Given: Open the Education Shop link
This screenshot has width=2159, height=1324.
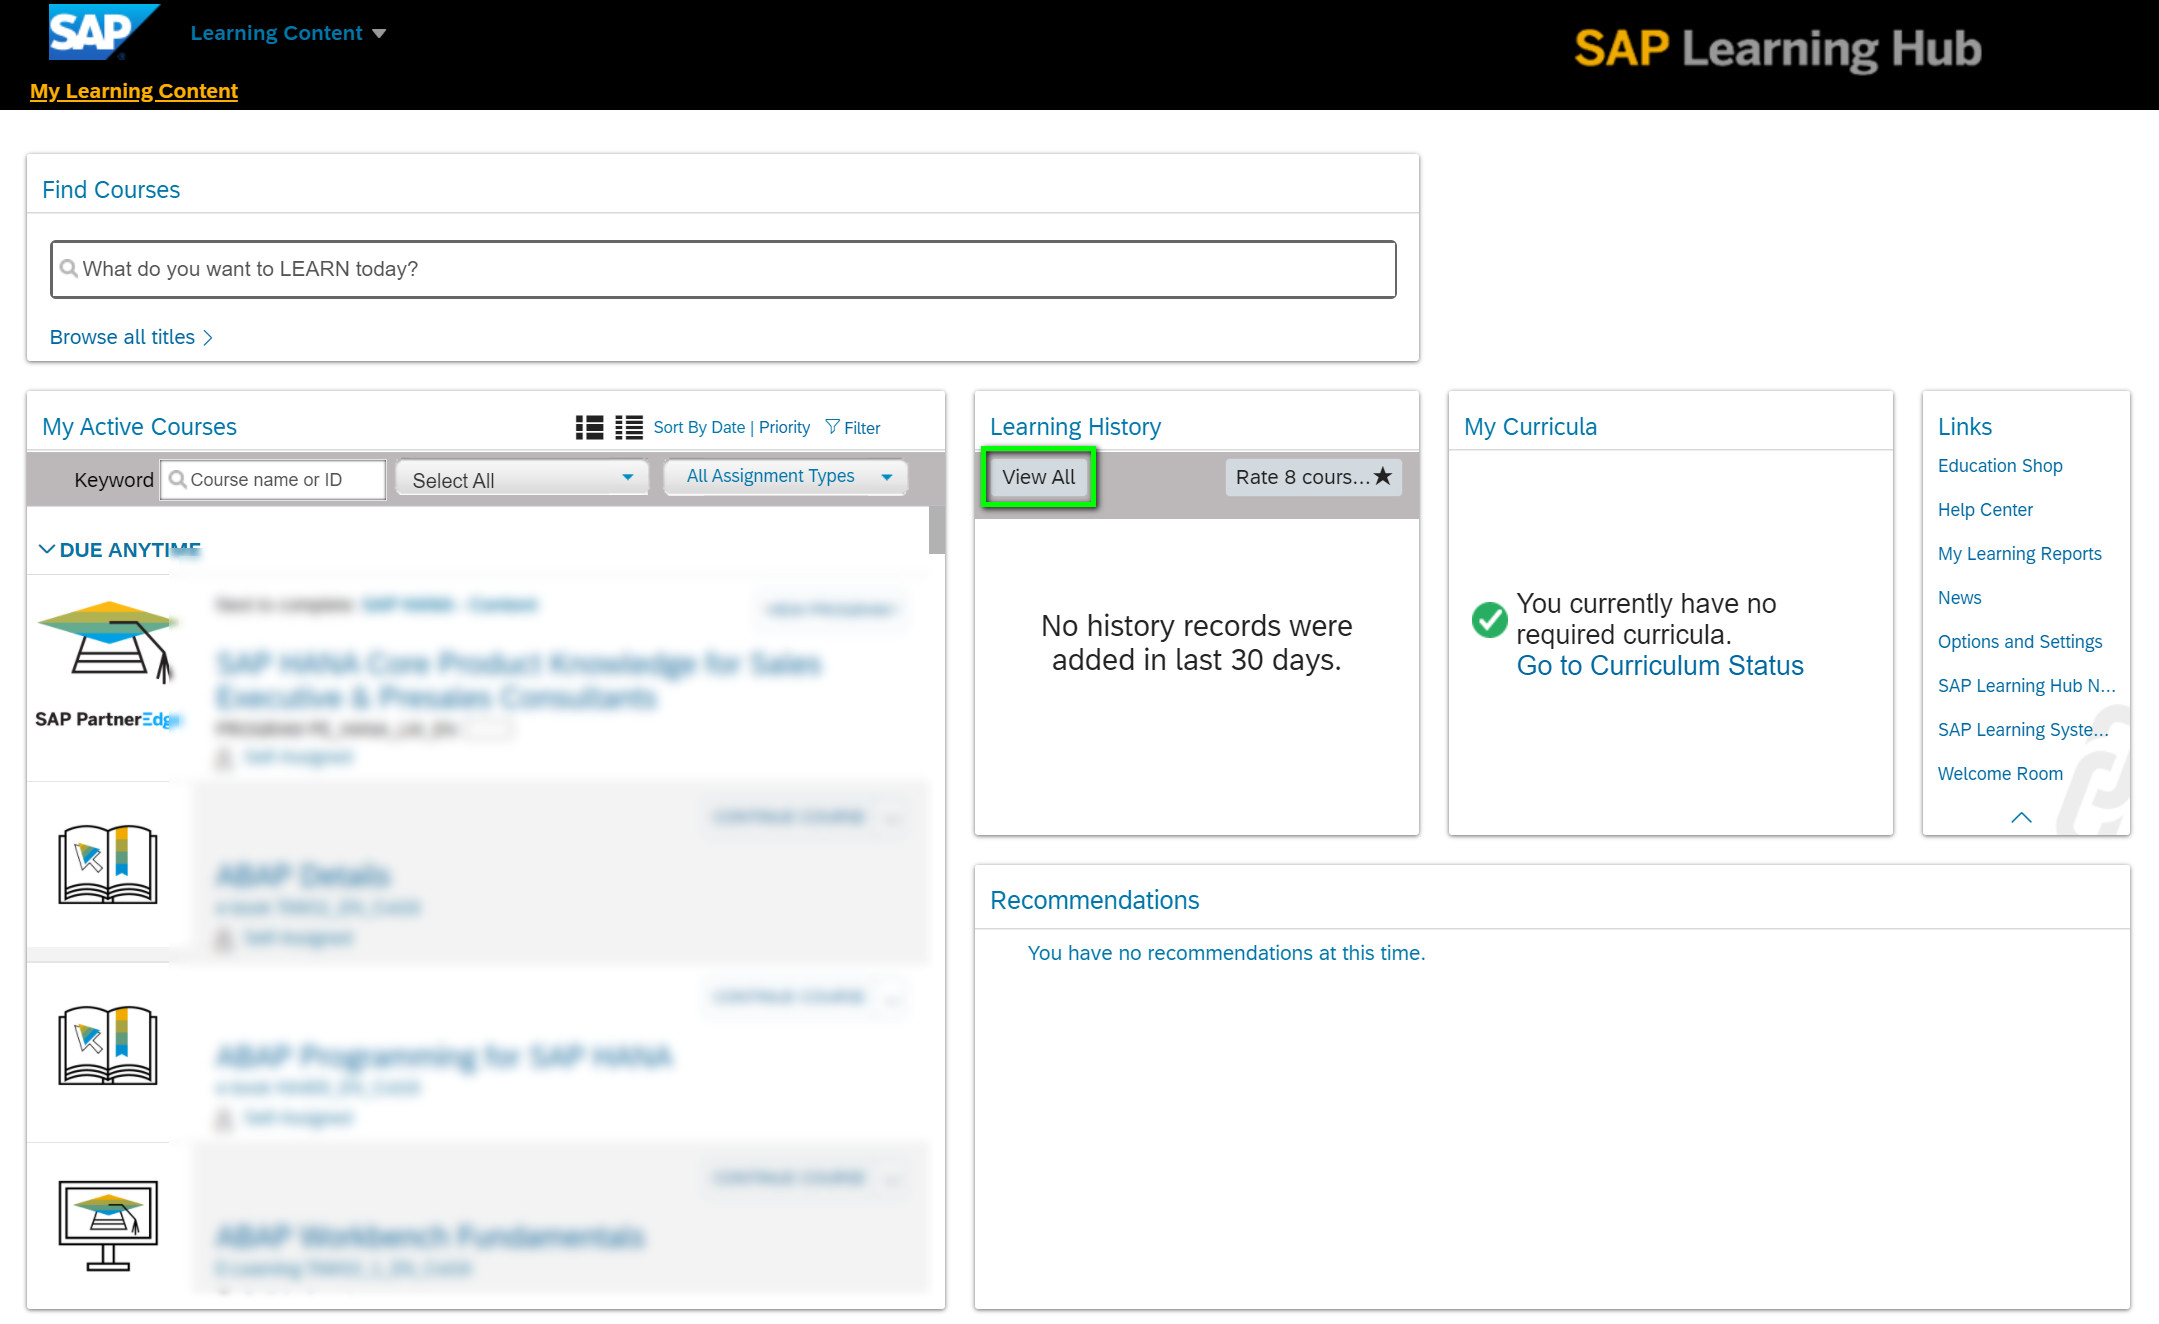Looking at the screenshot, I should point(2000,466).
